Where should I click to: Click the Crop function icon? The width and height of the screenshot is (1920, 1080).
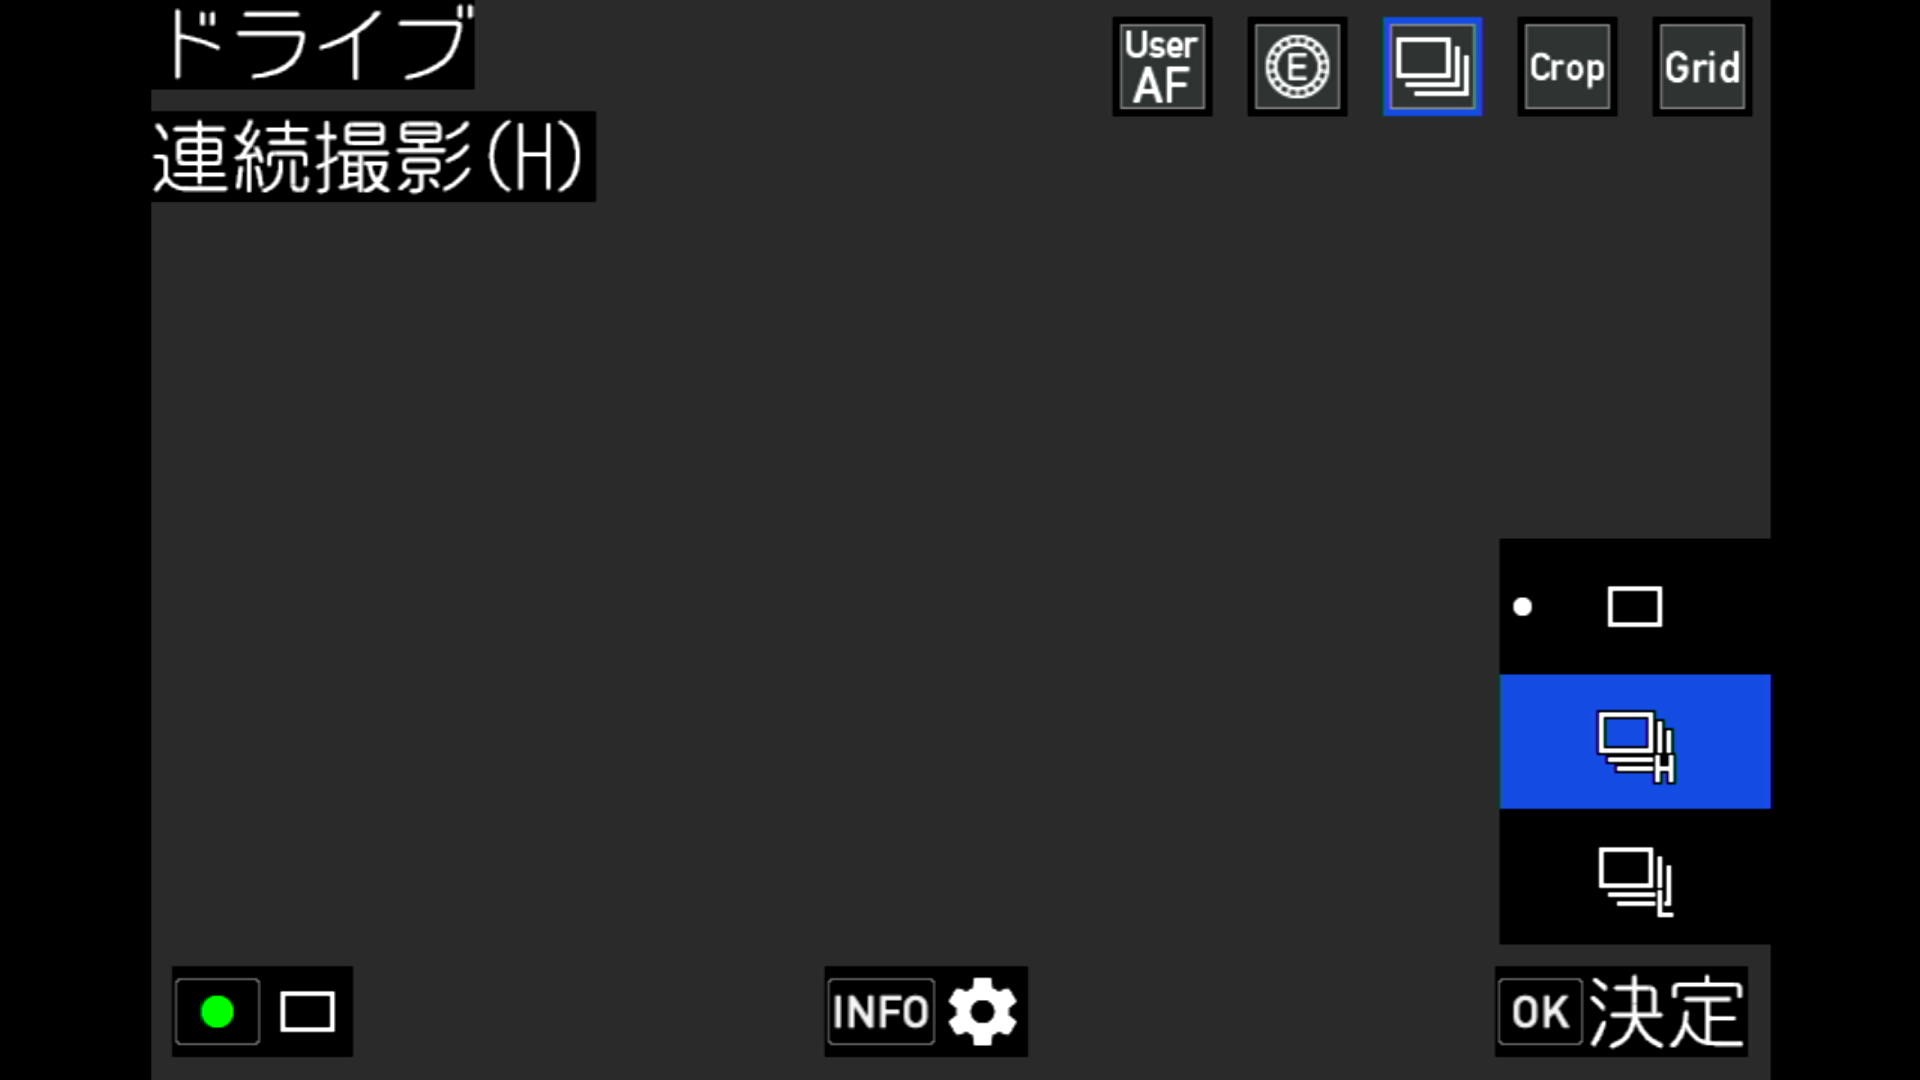tap(1568, 65)
